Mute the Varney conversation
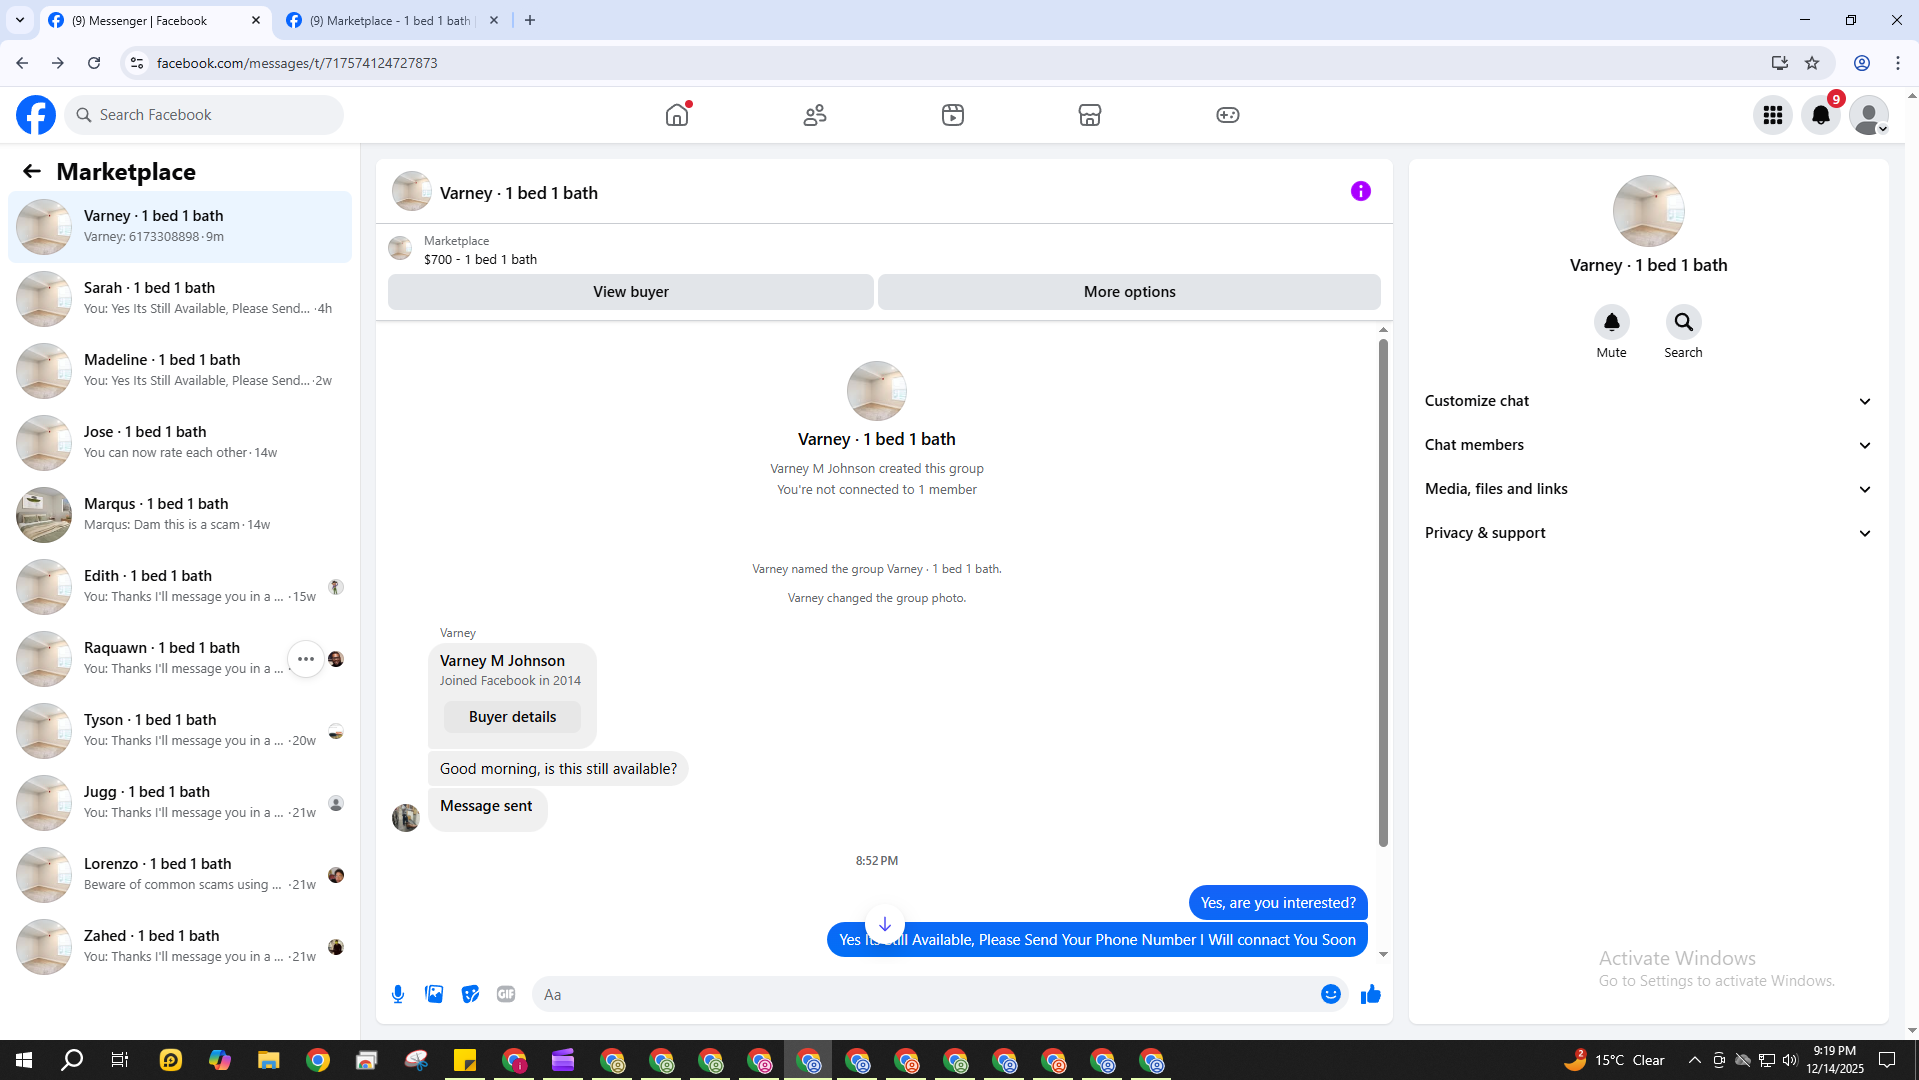Image resolution: width=1919 pixels, height=1080 pixels. [1612, 322]
